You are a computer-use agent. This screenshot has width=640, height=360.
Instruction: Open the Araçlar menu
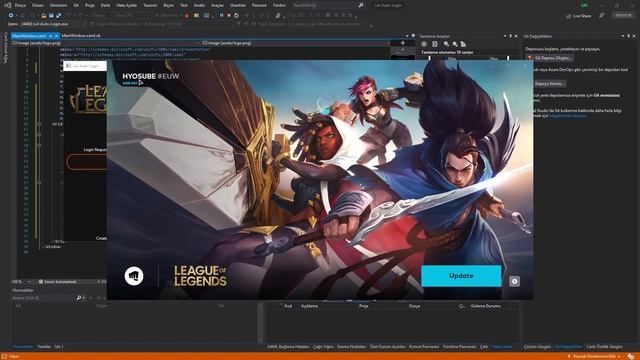[217, 5]
